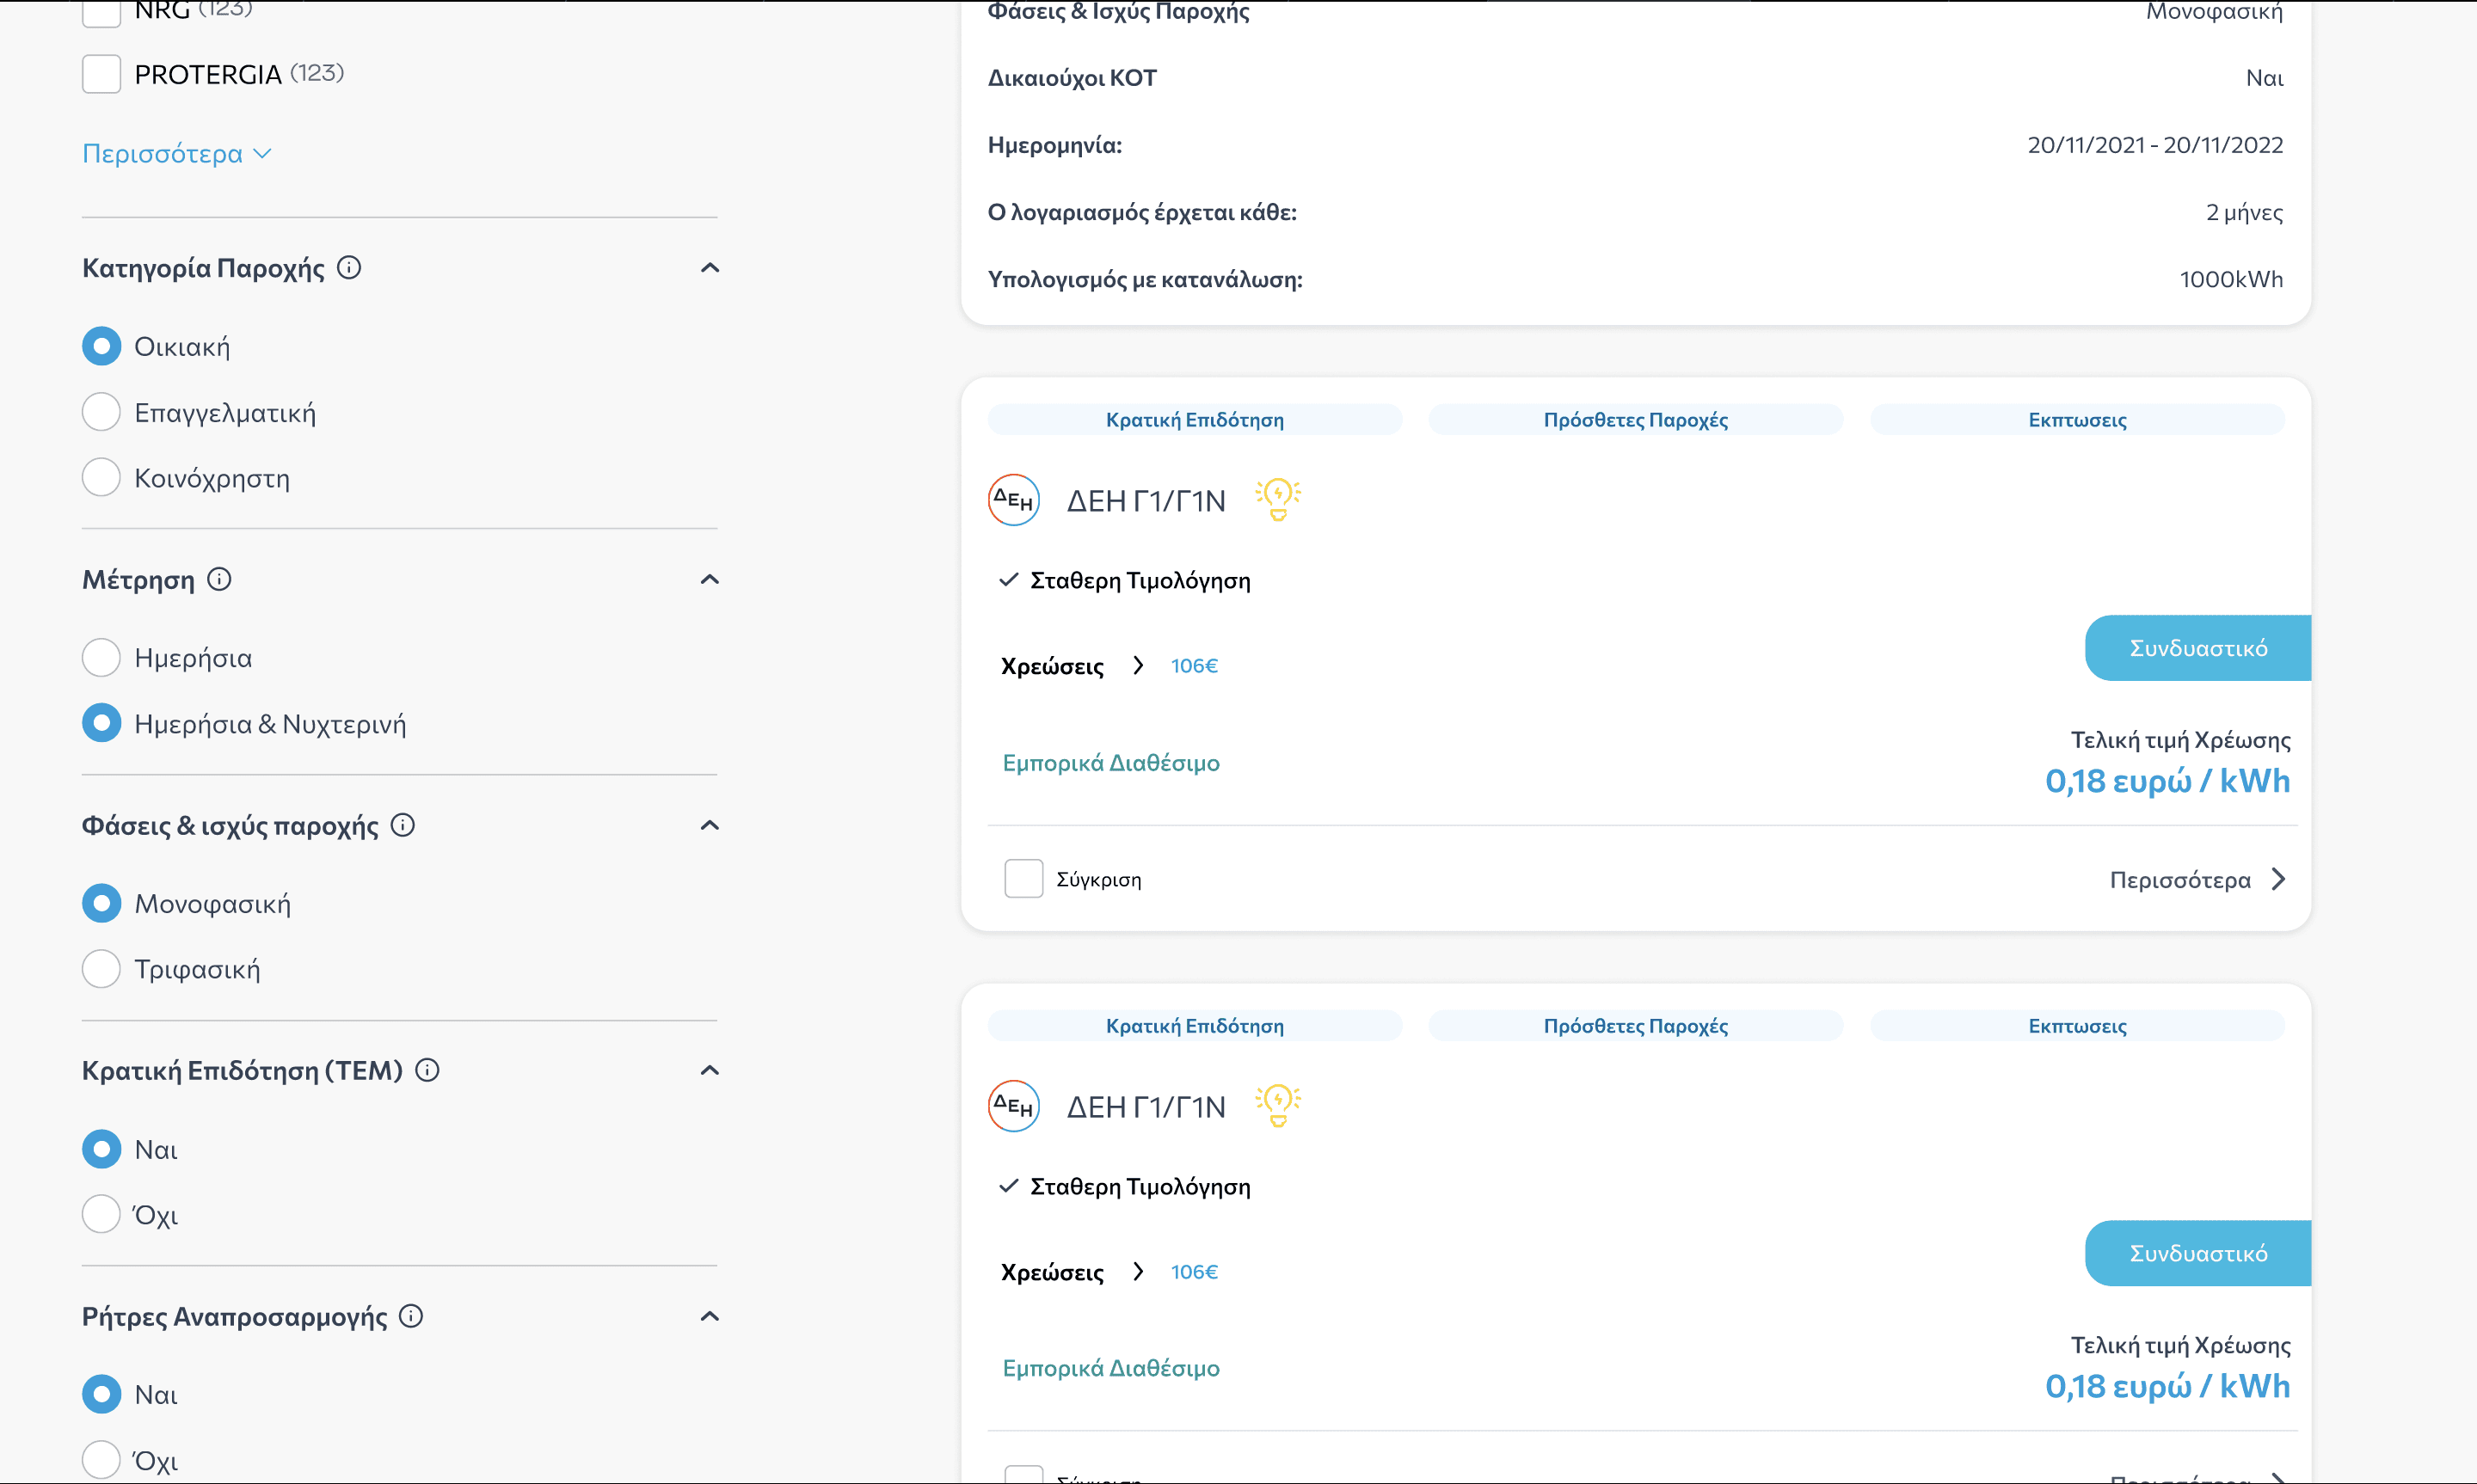Open Εκπτωσεις tab in second card
The height and width of the screenshot is (1484, 2477).
[2077, 1026]
